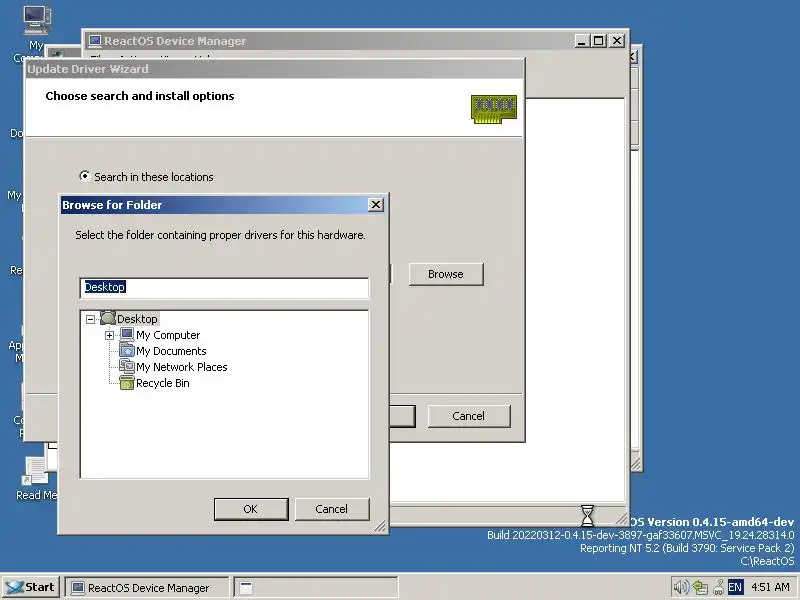Click the hardware card icon in wizard header
The width and height of the screenshot is (800, 600).
(493, 109)
